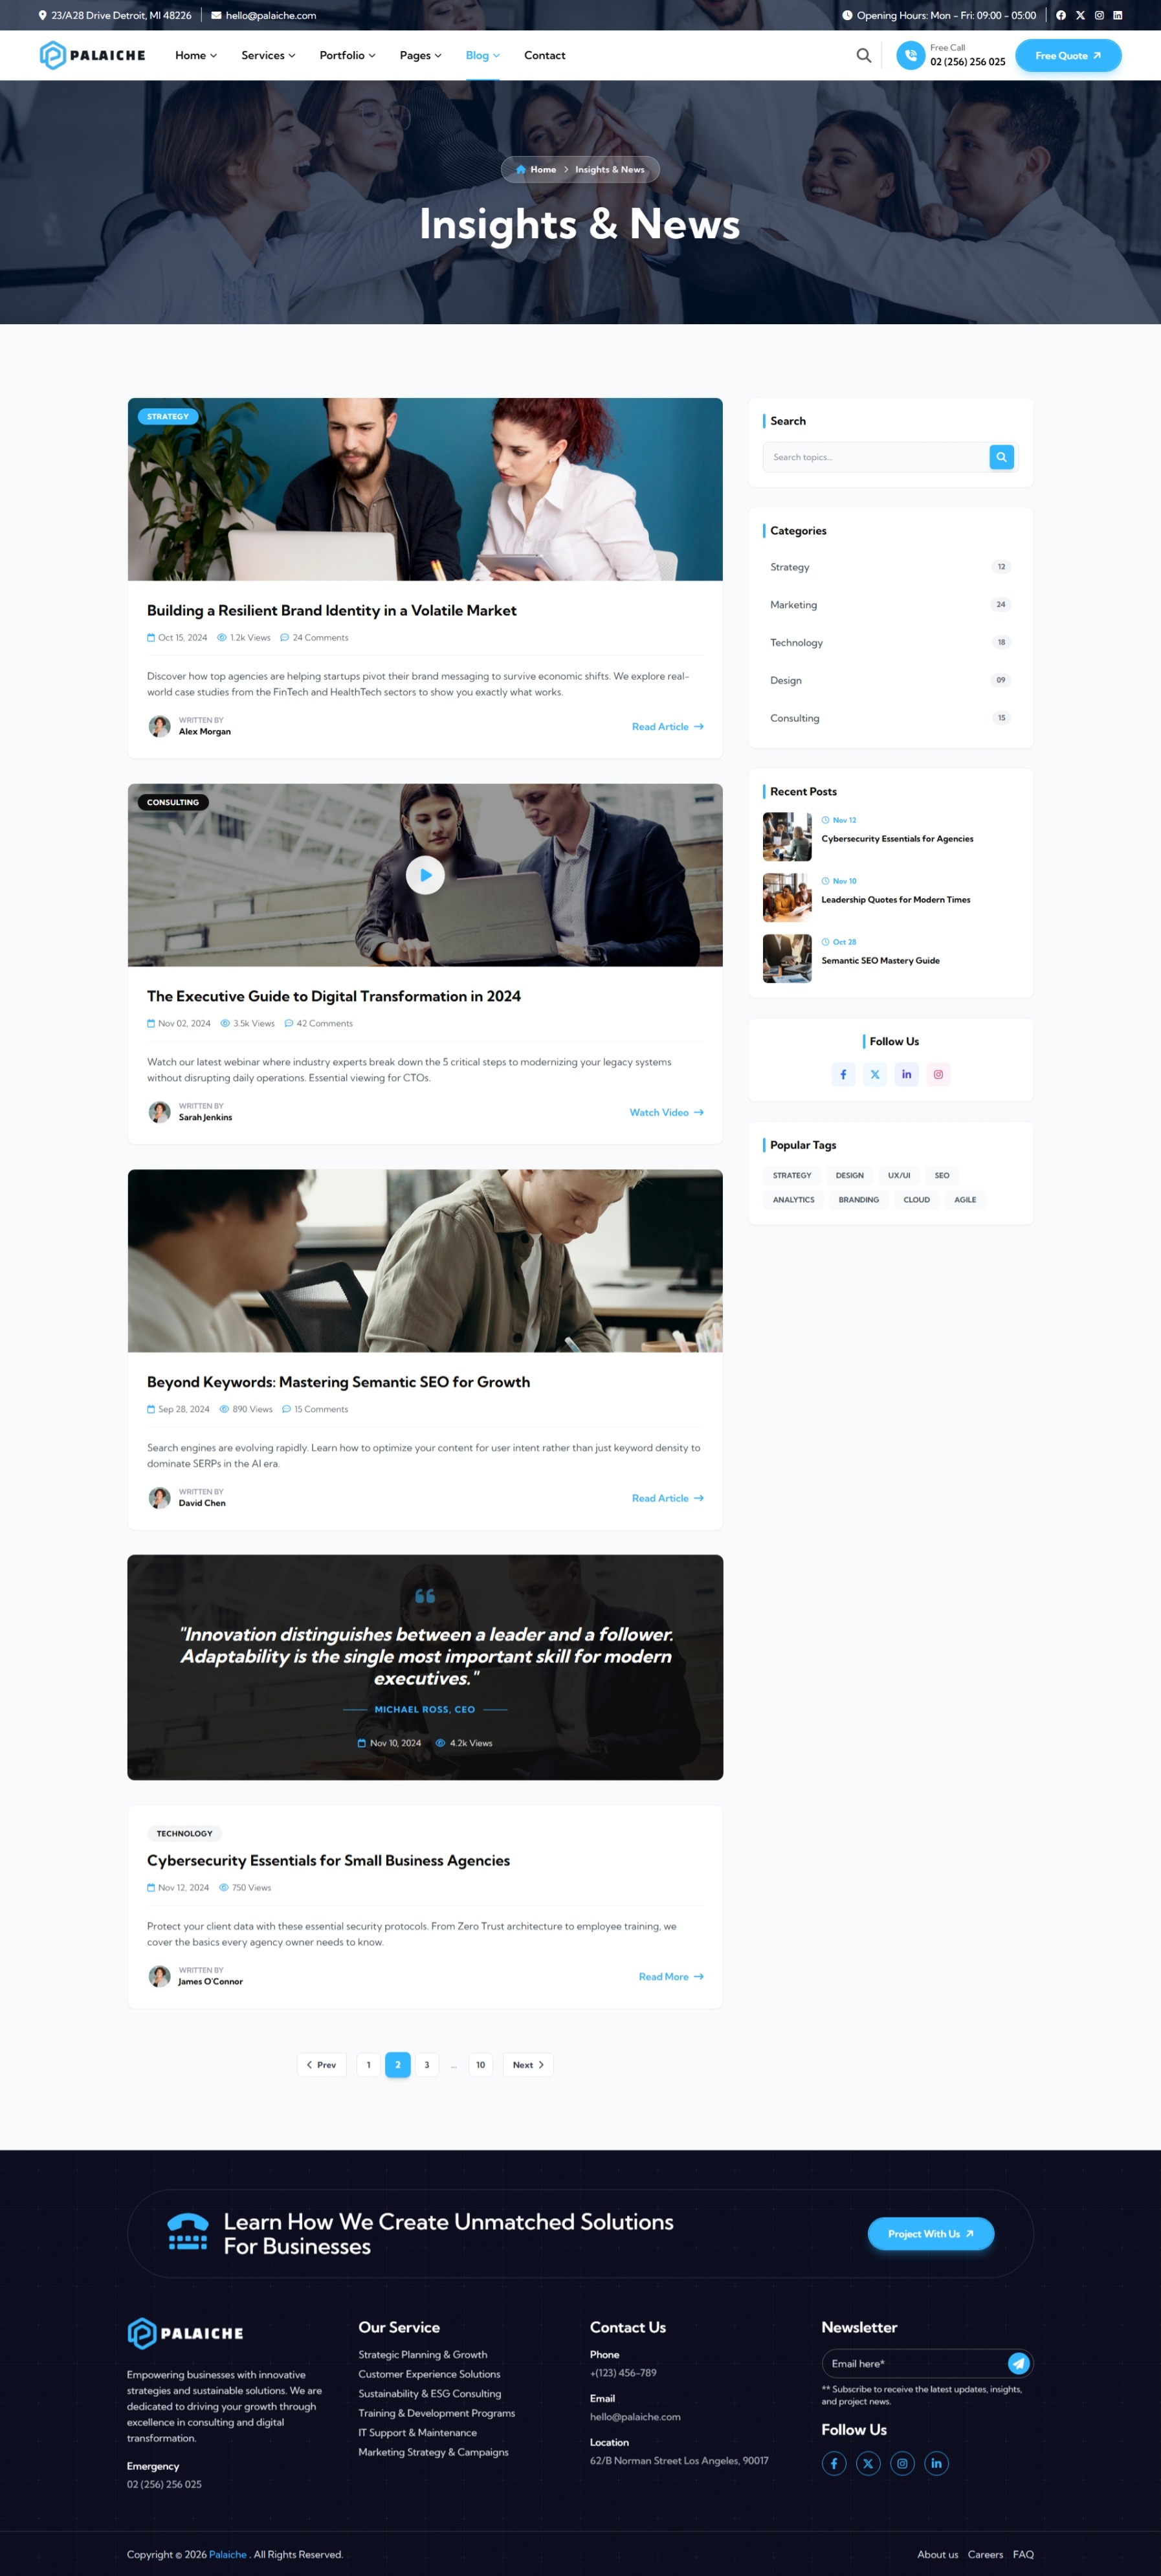Expand the Services dropdown menu
1161x2576 pixels.
[268, 55]
